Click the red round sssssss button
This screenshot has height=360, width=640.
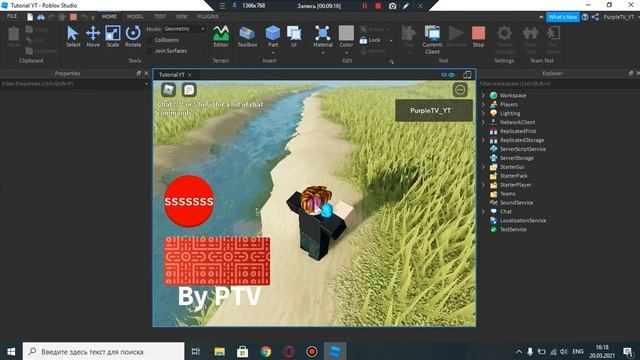189,201
